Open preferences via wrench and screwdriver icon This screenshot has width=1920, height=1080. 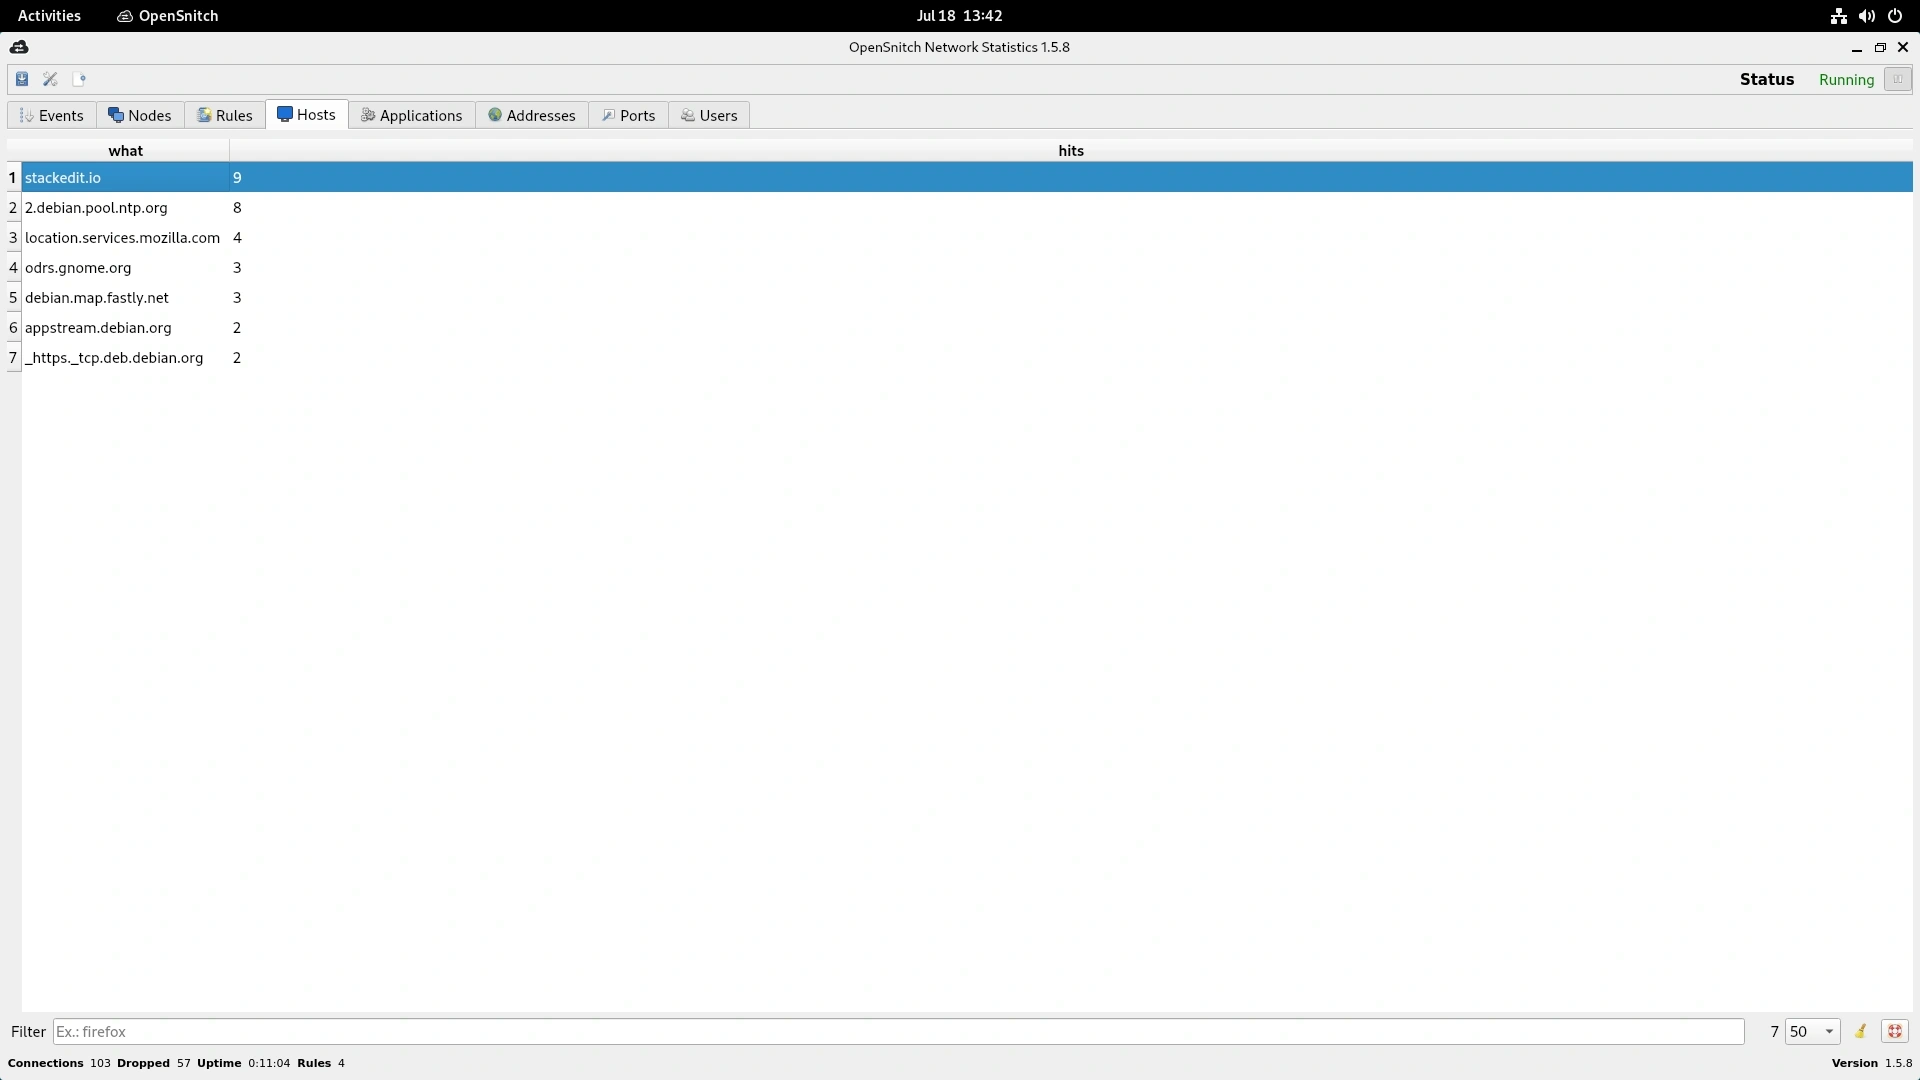50,79
